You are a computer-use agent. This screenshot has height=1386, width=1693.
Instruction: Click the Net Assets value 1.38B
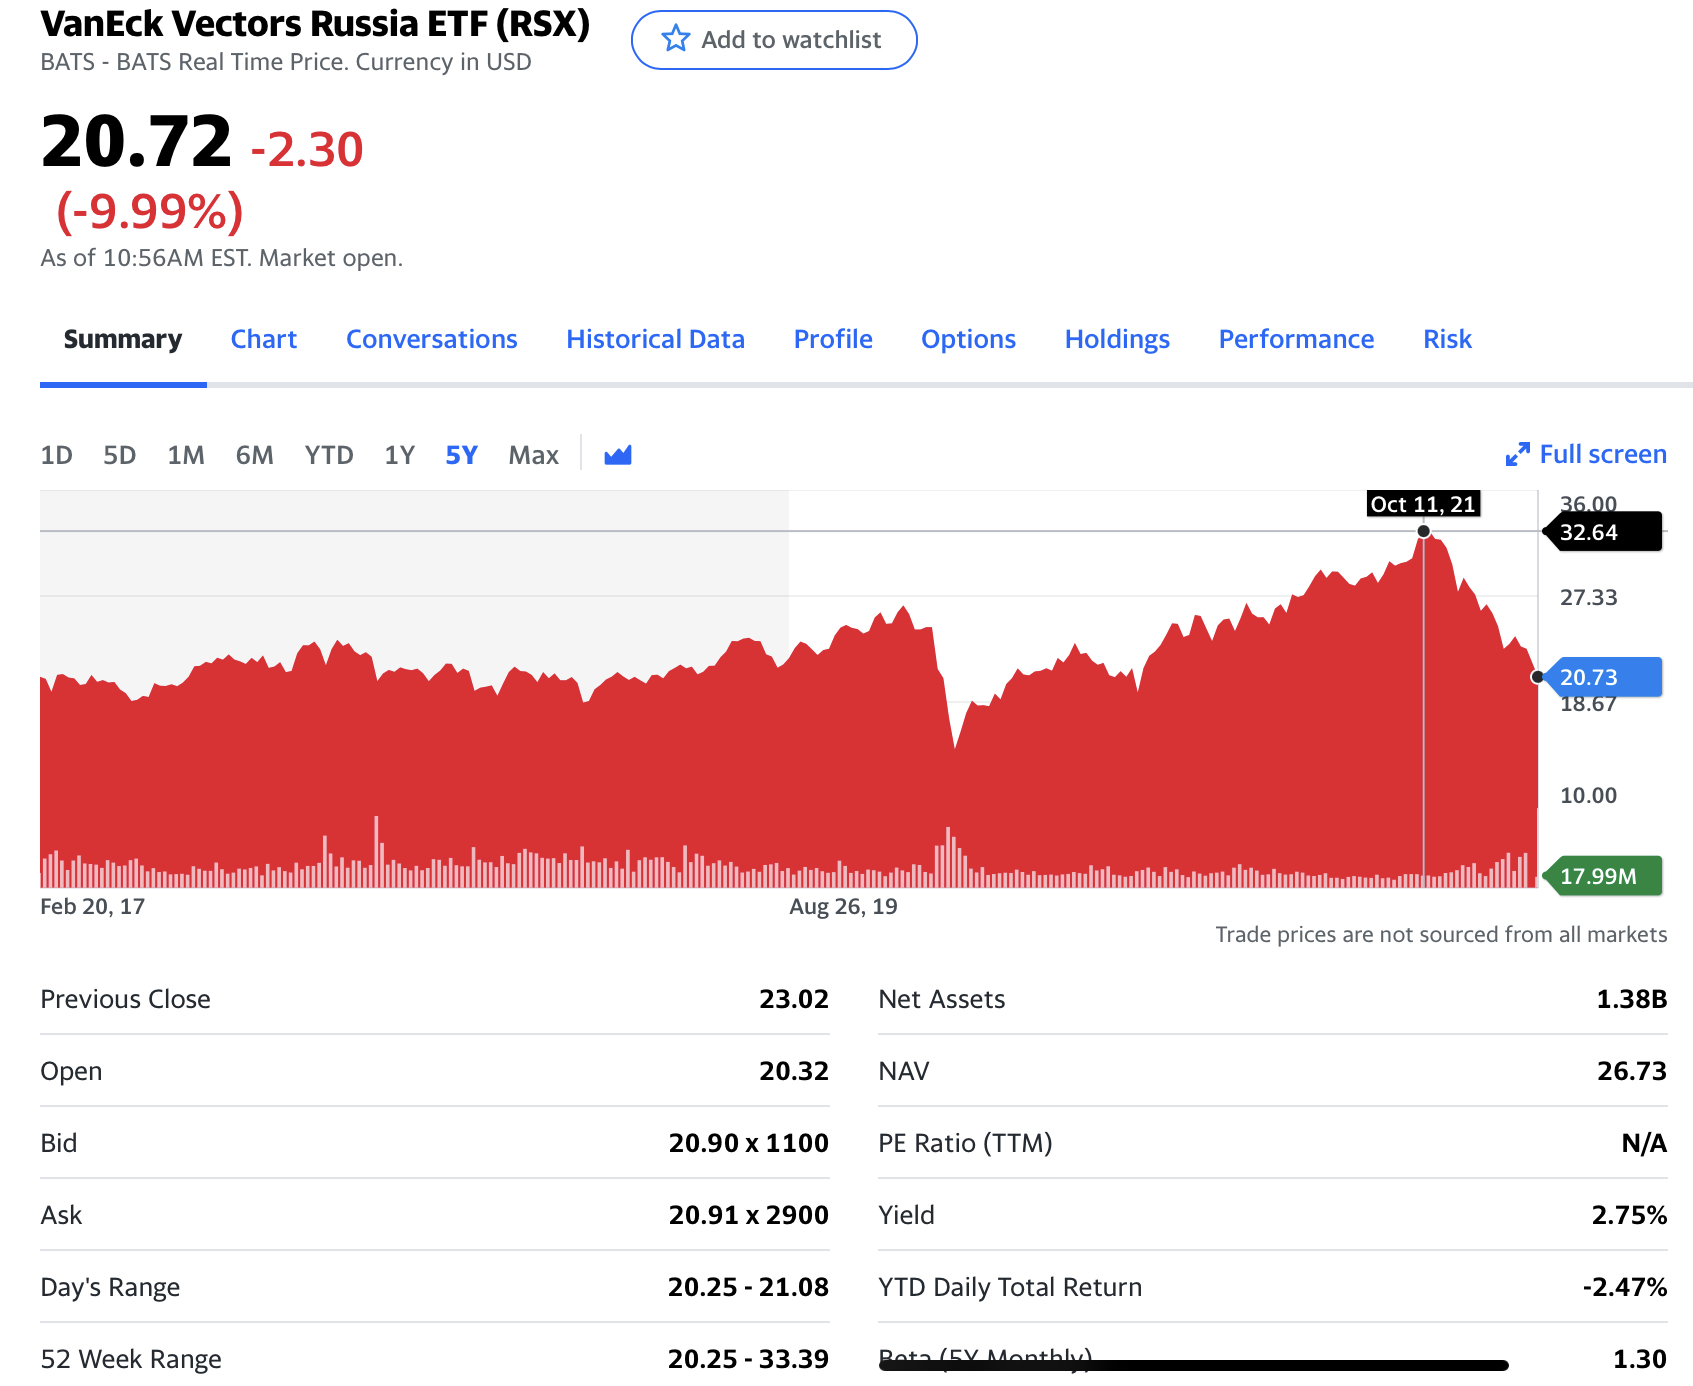pos(1632,999)
